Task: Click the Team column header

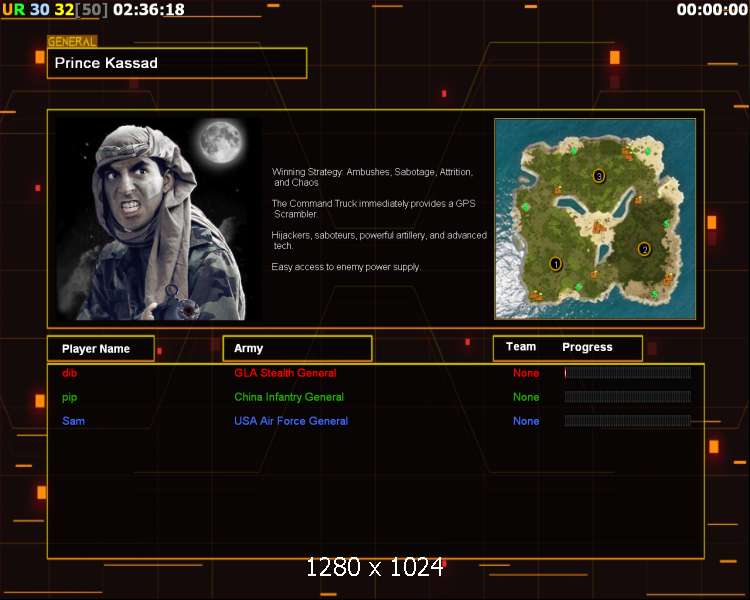Action: coord(521,347)
